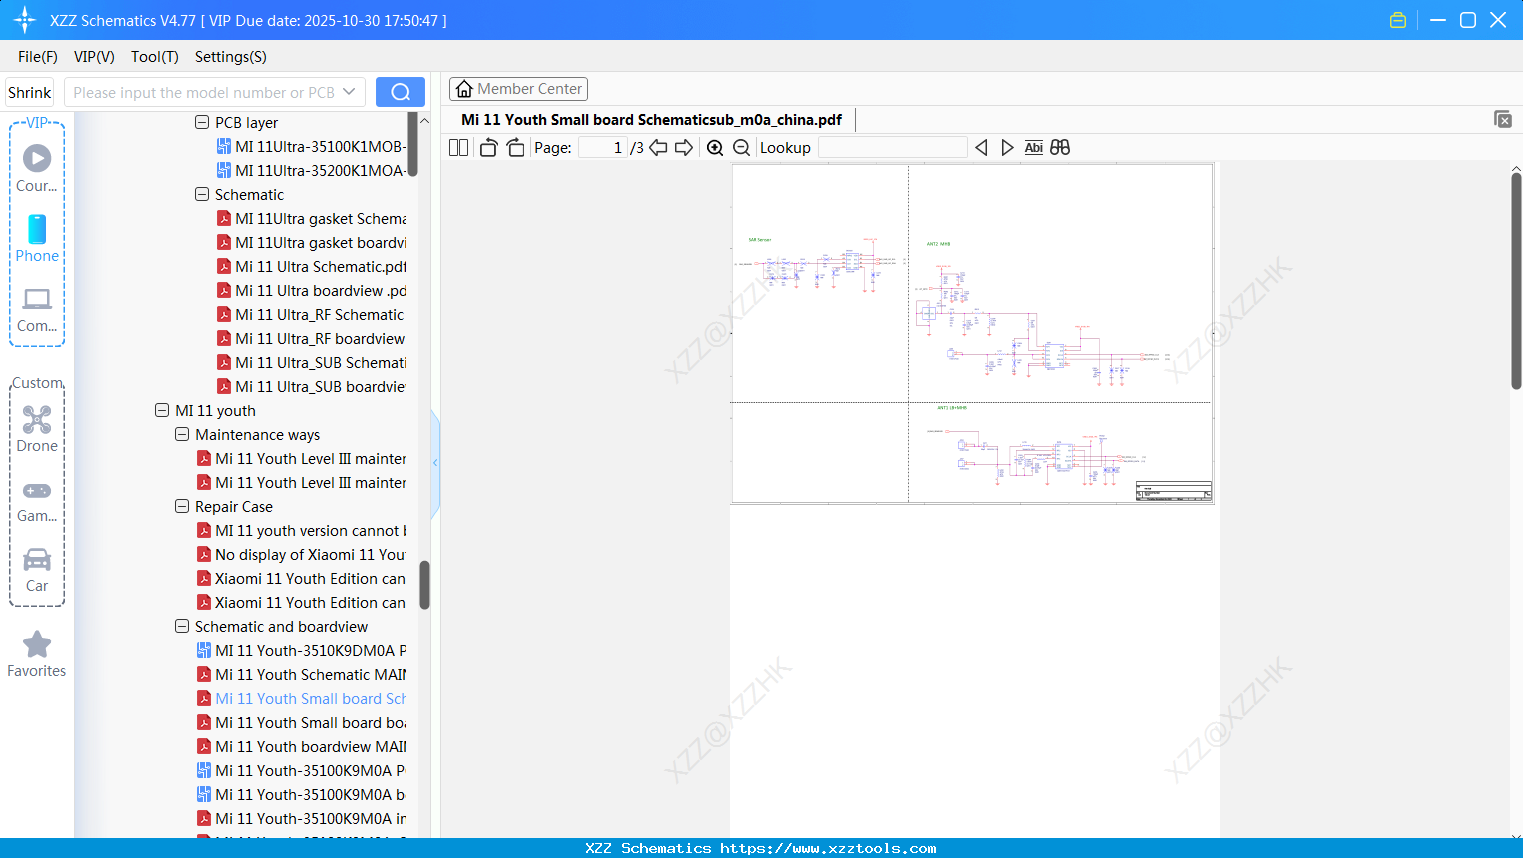Zoom out of the schematic

click(x=742, y=148)
